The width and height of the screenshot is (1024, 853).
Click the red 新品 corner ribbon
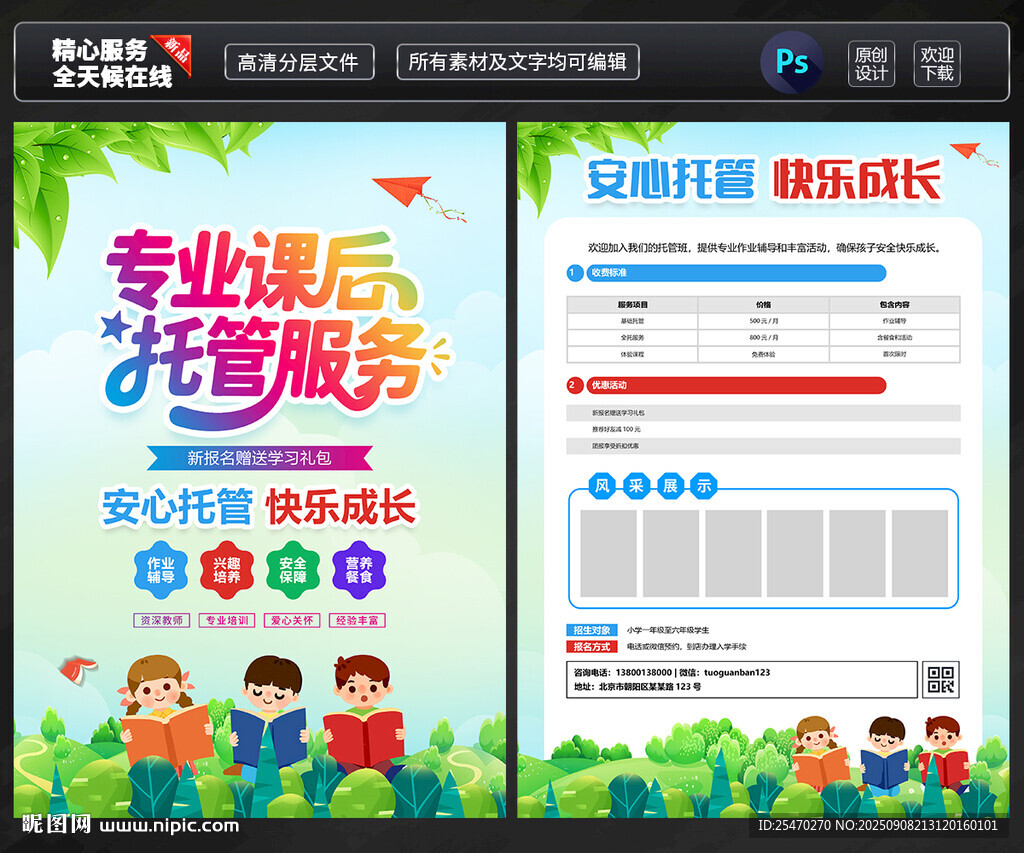(x=174, y=52)
